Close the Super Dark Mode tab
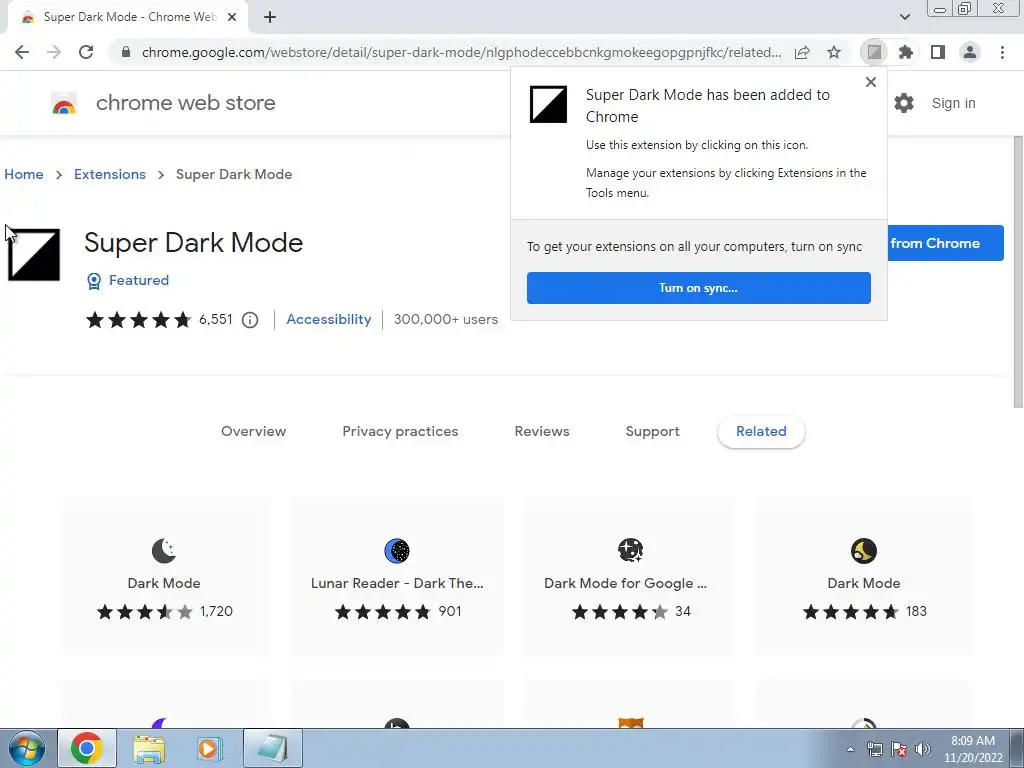 coord(232,18)
